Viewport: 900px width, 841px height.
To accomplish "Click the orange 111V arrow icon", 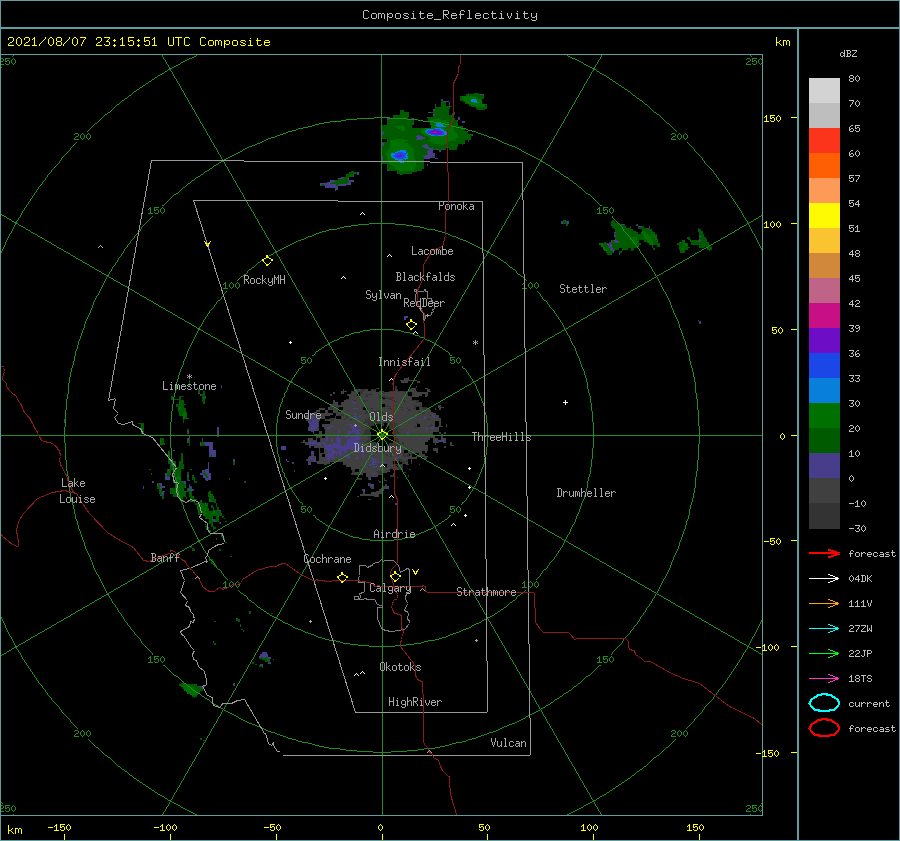I will click(x=824, y=603).
